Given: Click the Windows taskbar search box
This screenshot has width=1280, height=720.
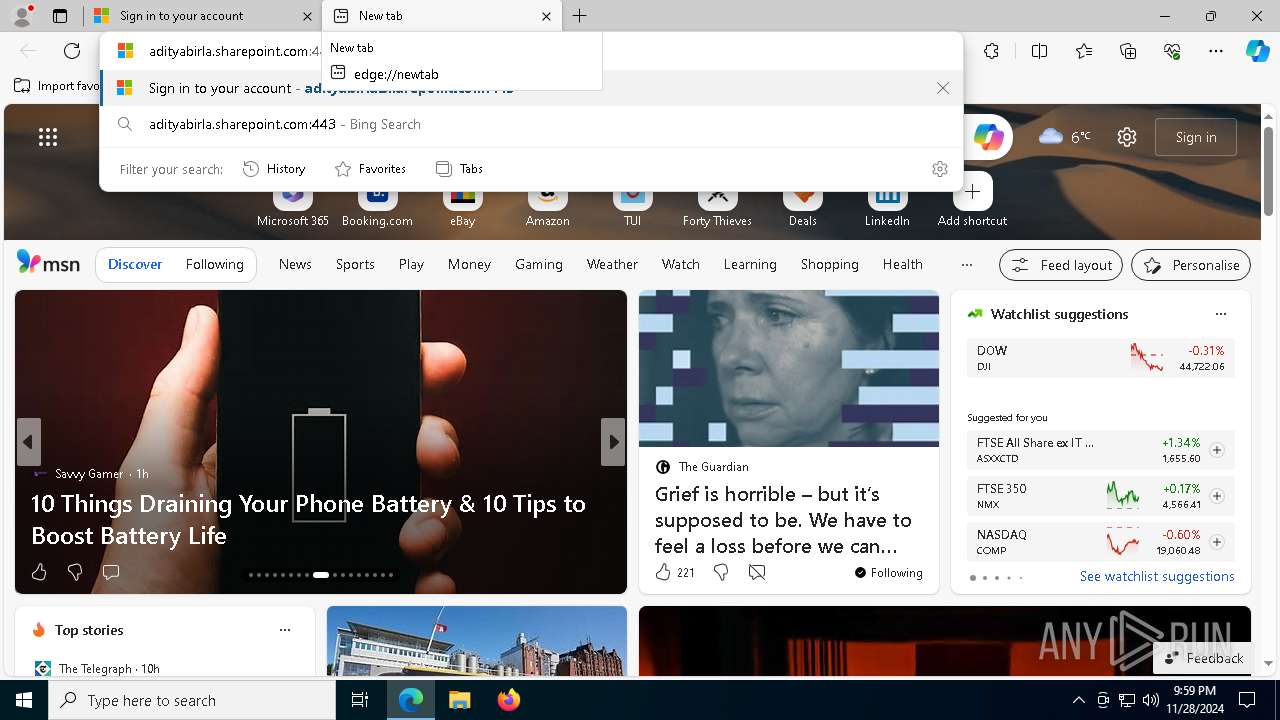Looking at the screenshot, I should point(192,700).
